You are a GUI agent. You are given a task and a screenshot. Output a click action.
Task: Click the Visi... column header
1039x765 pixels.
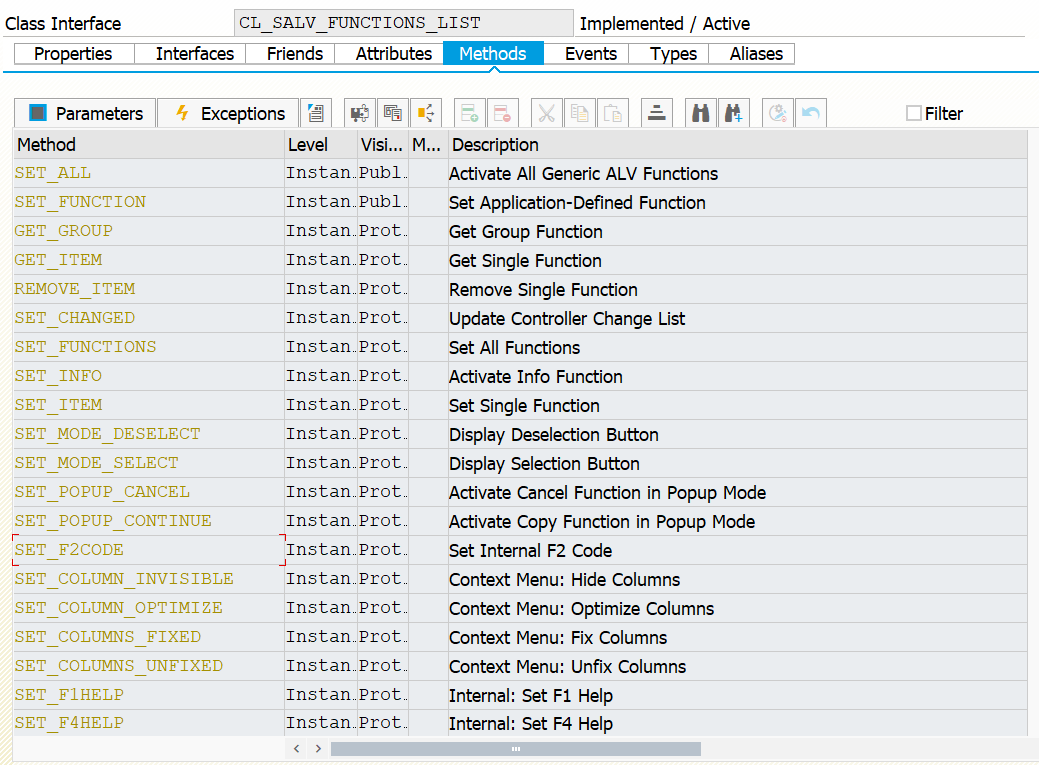[x=382, y=145]
